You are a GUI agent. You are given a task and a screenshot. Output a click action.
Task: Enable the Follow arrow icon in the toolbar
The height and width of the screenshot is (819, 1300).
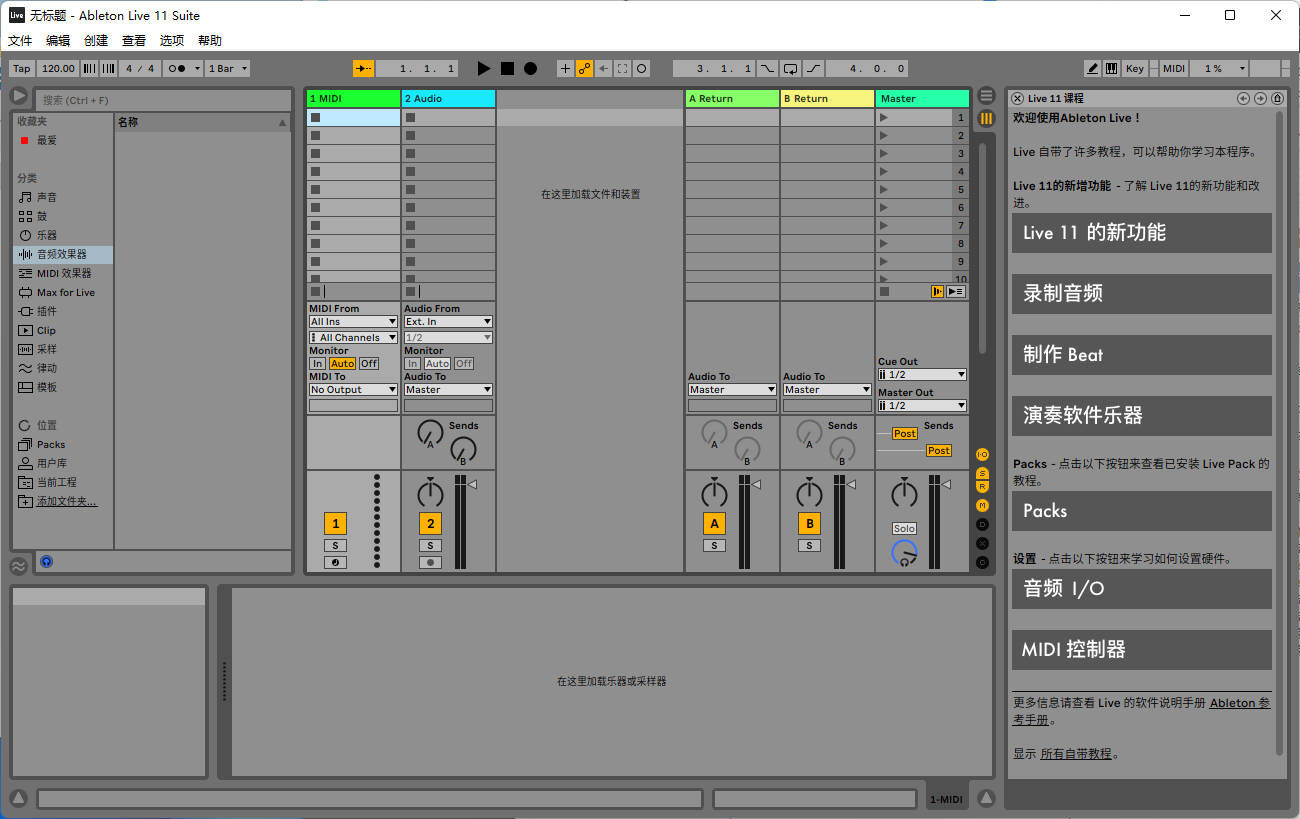[363, 68]
